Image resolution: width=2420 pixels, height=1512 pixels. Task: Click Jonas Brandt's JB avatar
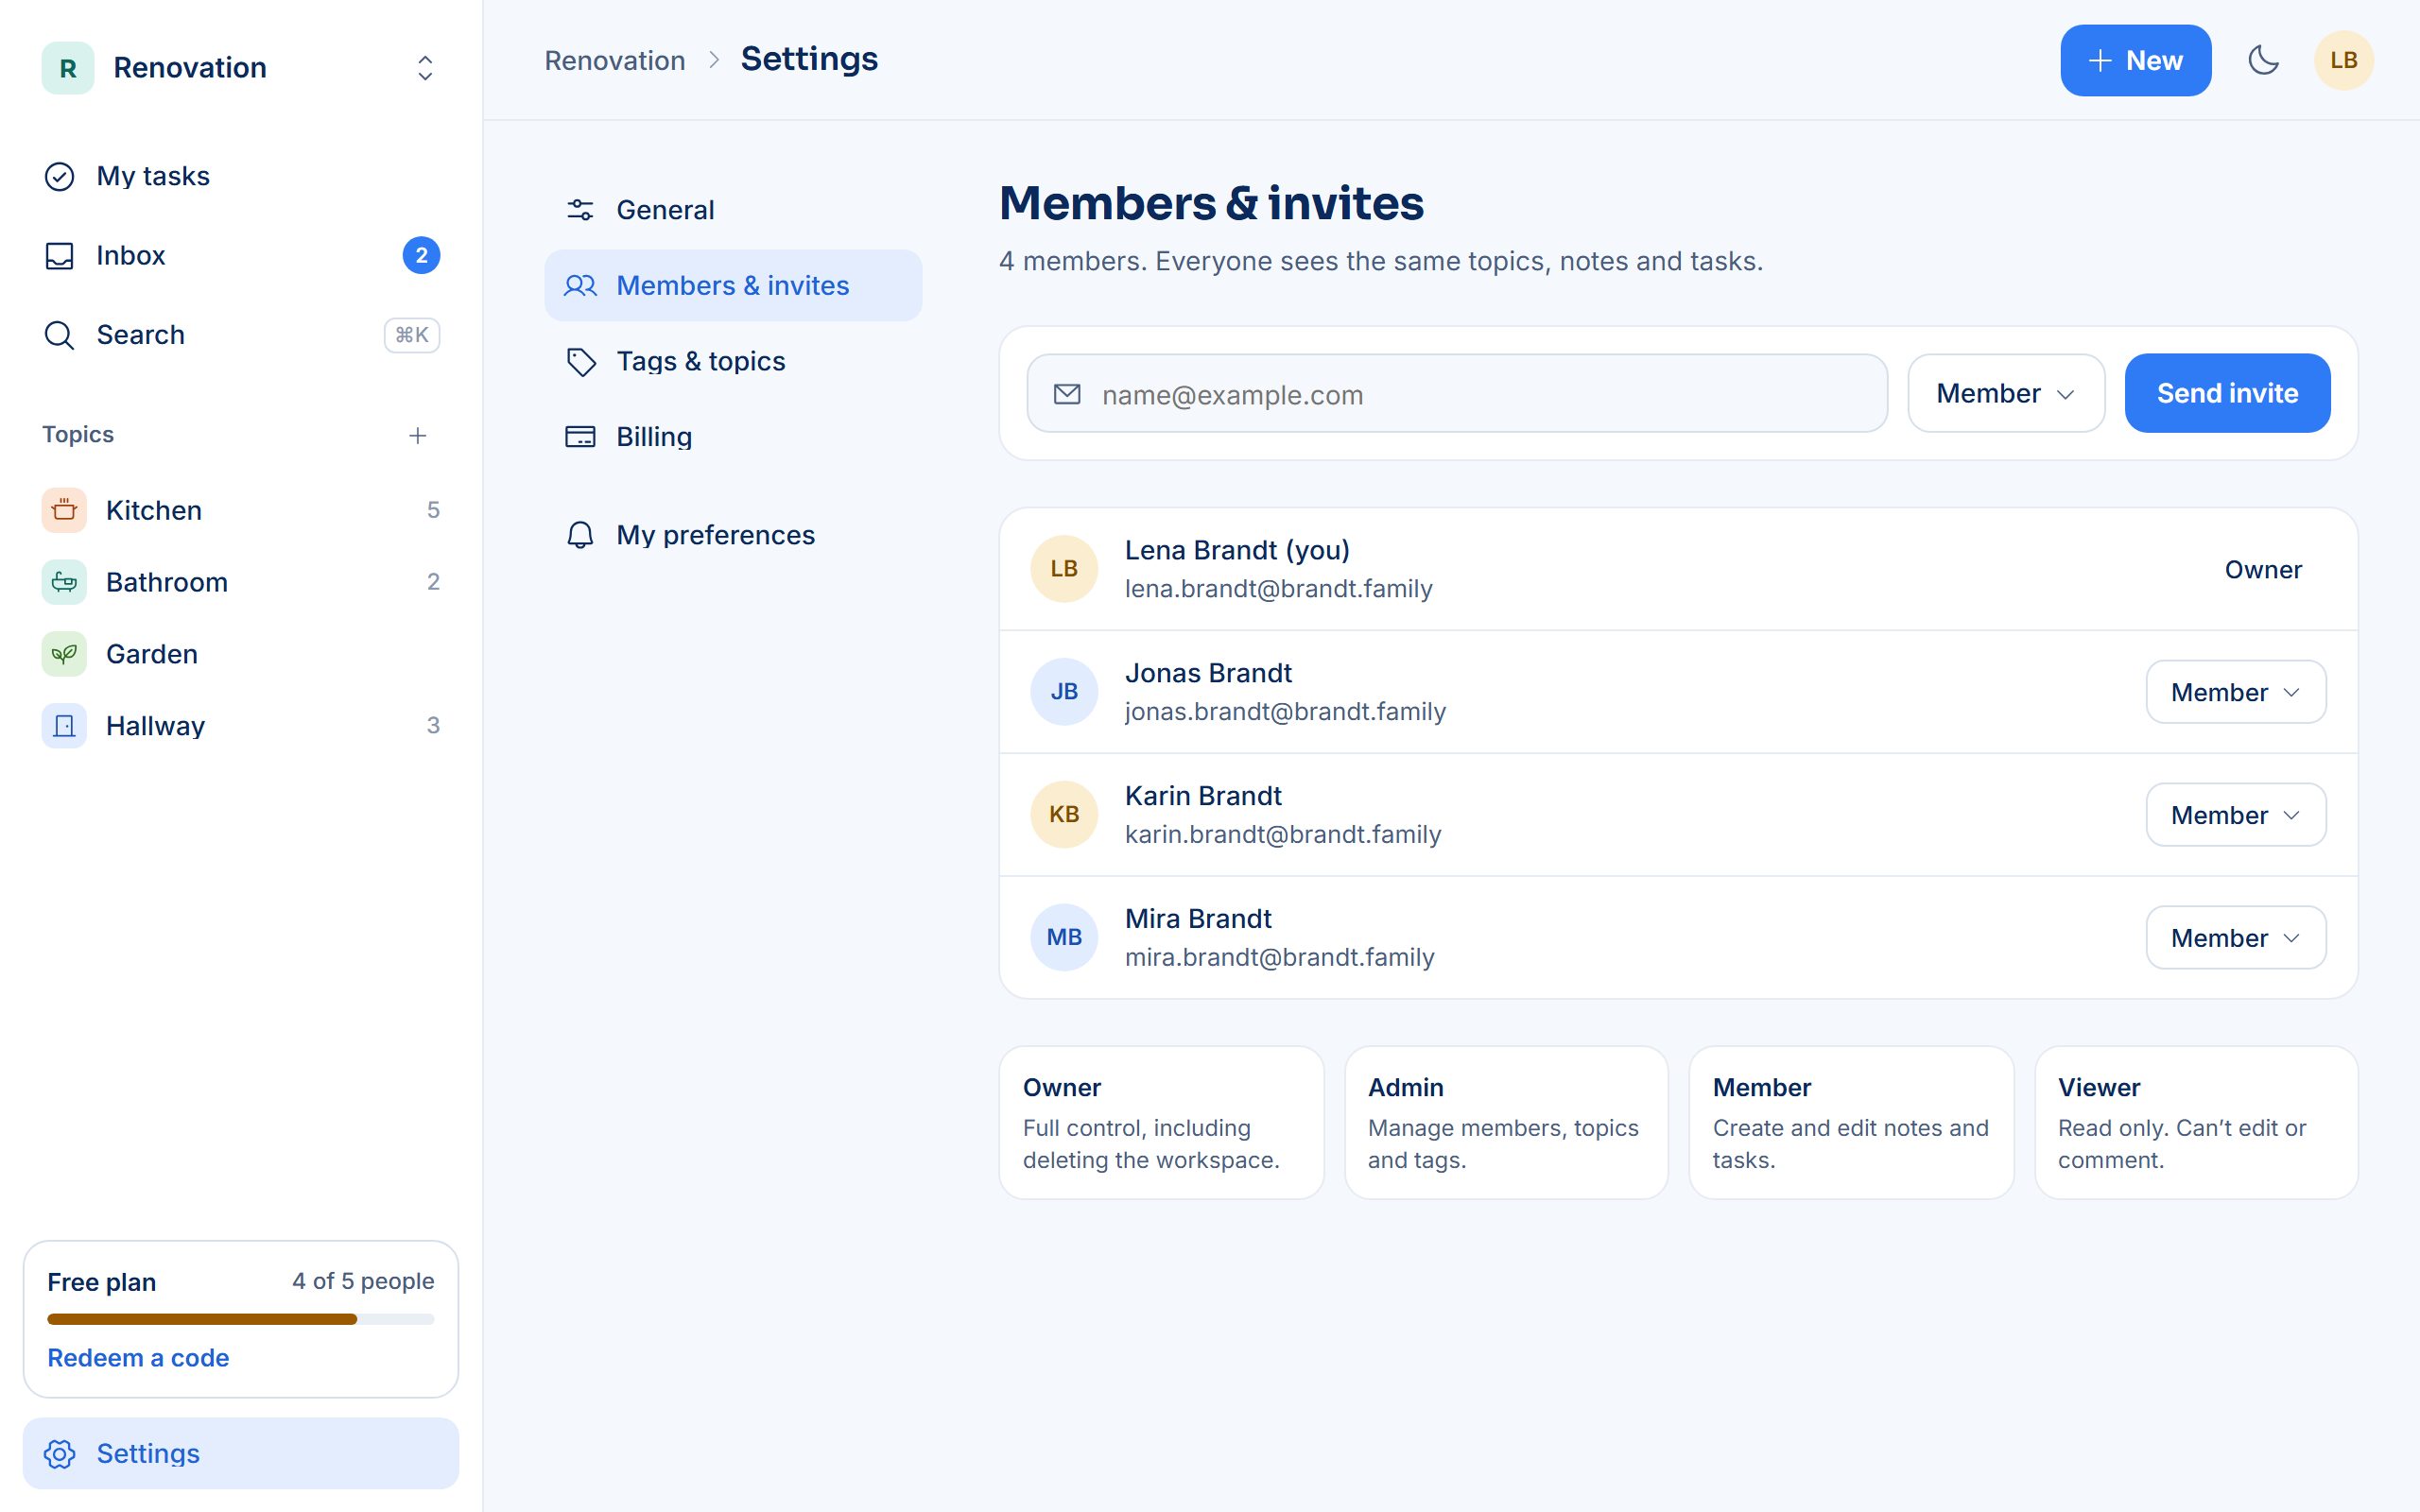point(1064,692)
